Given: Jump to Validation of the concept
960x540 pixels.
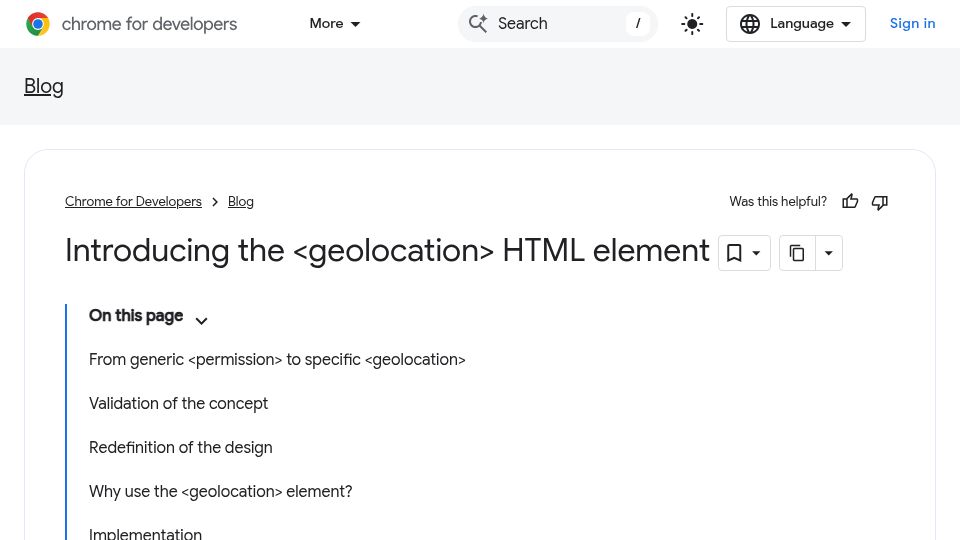Looking at the screenshot, I should coord(178,403).
